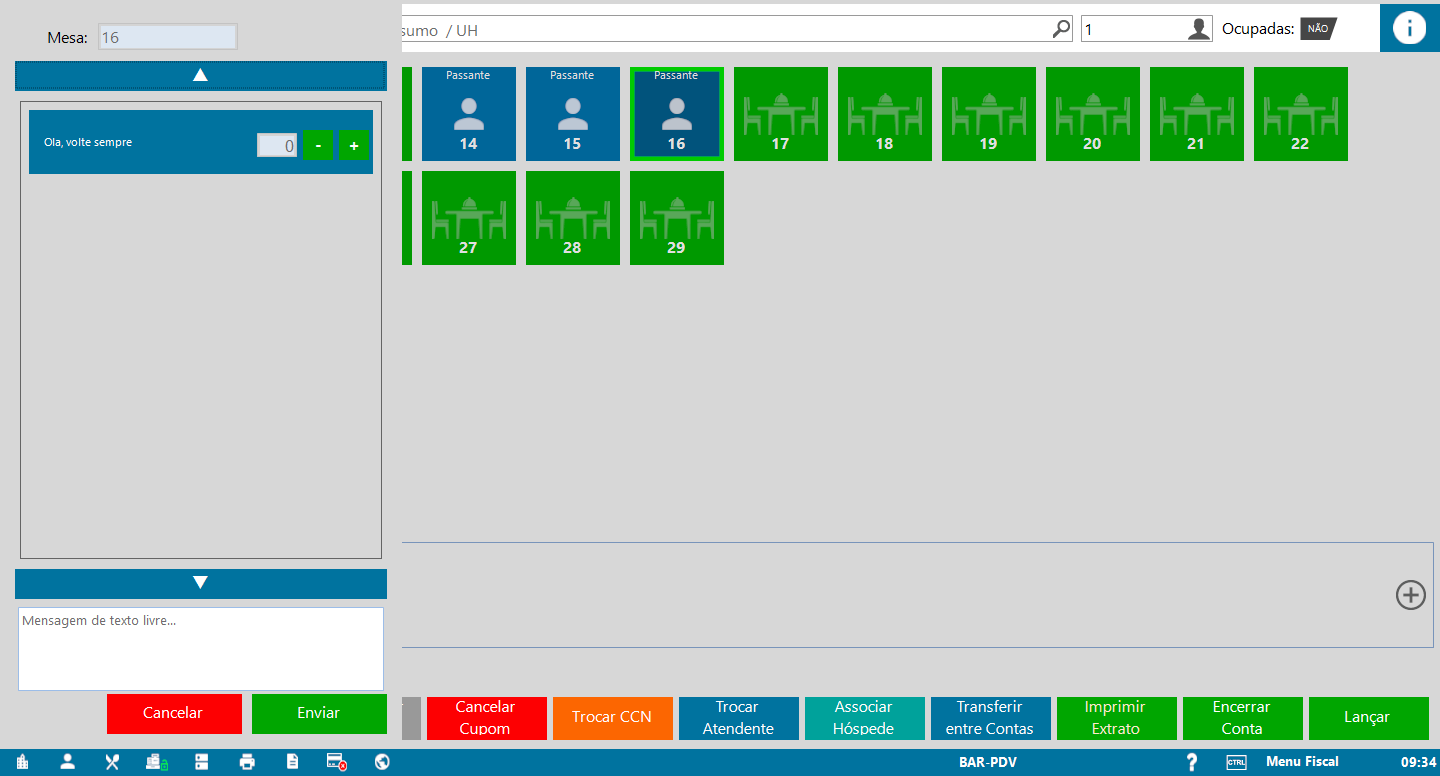The width and height of the screenshot is (1440, 776).
Task: Click Associar Hóspede button
Action: (864, 718)
